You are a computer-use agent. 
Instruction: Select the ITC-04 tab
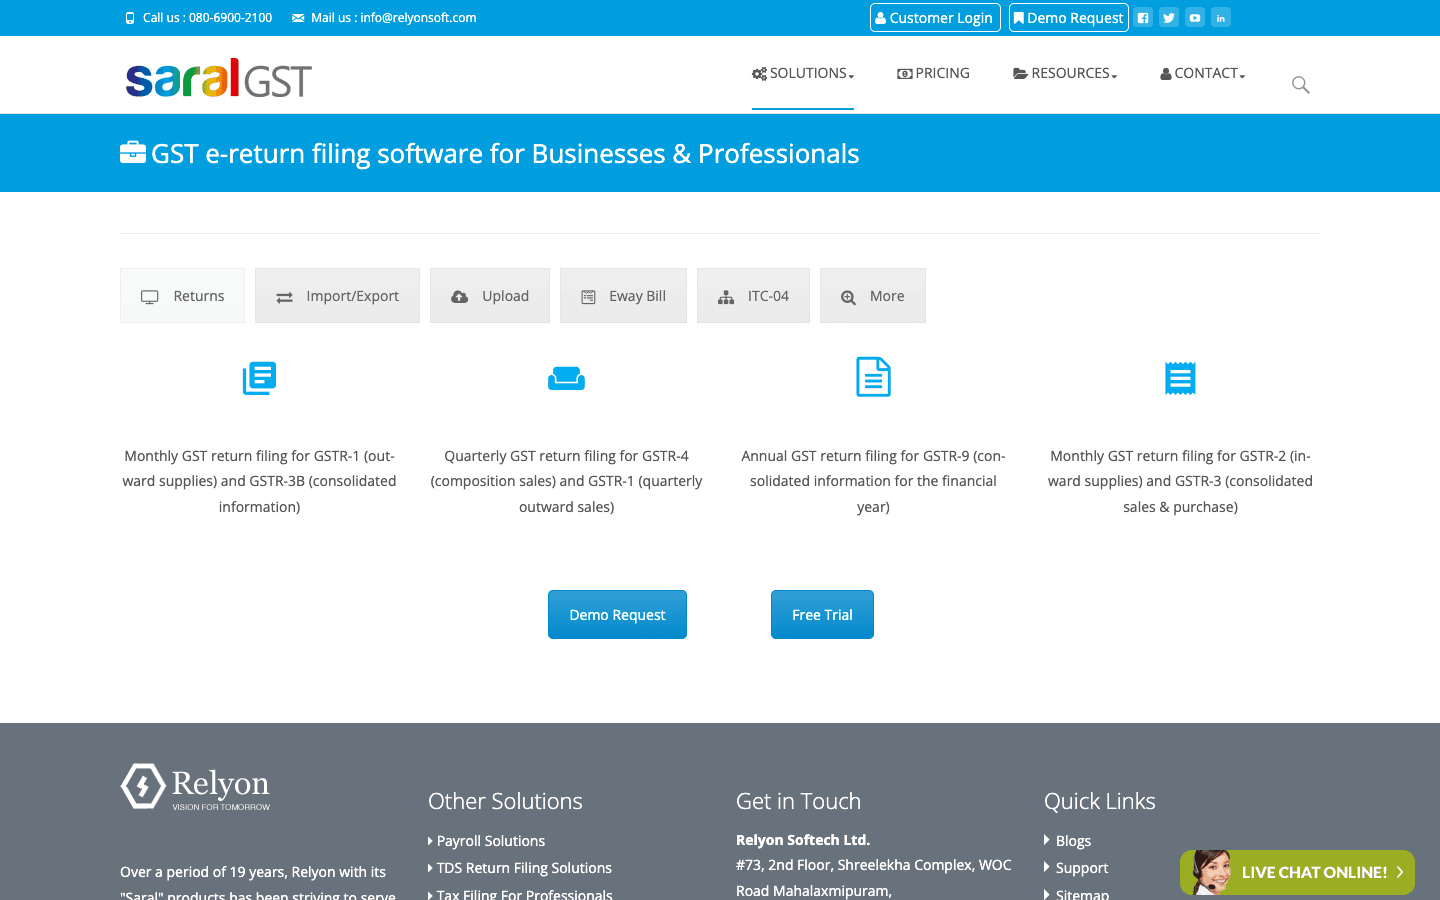click(x=753, y=296)
